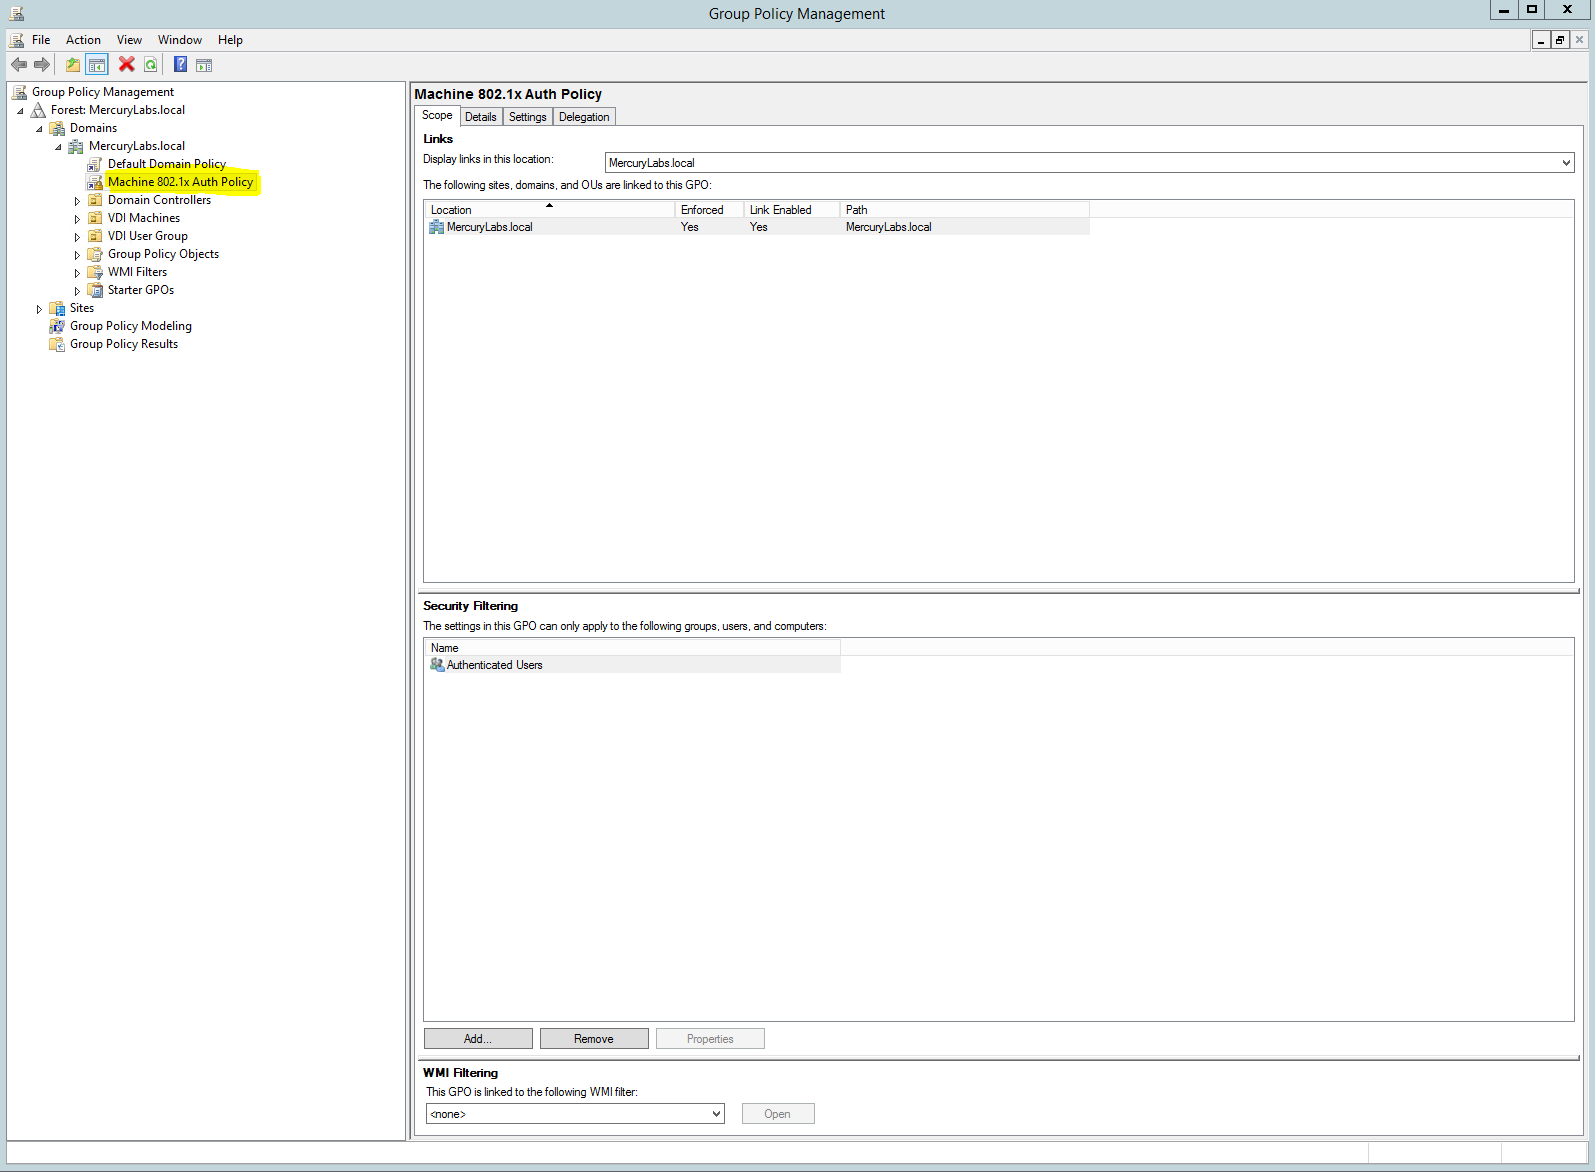Click the Show/Hide Action Pane icon
This screenshot has height=1172, width=1595.
coord(204,65)
